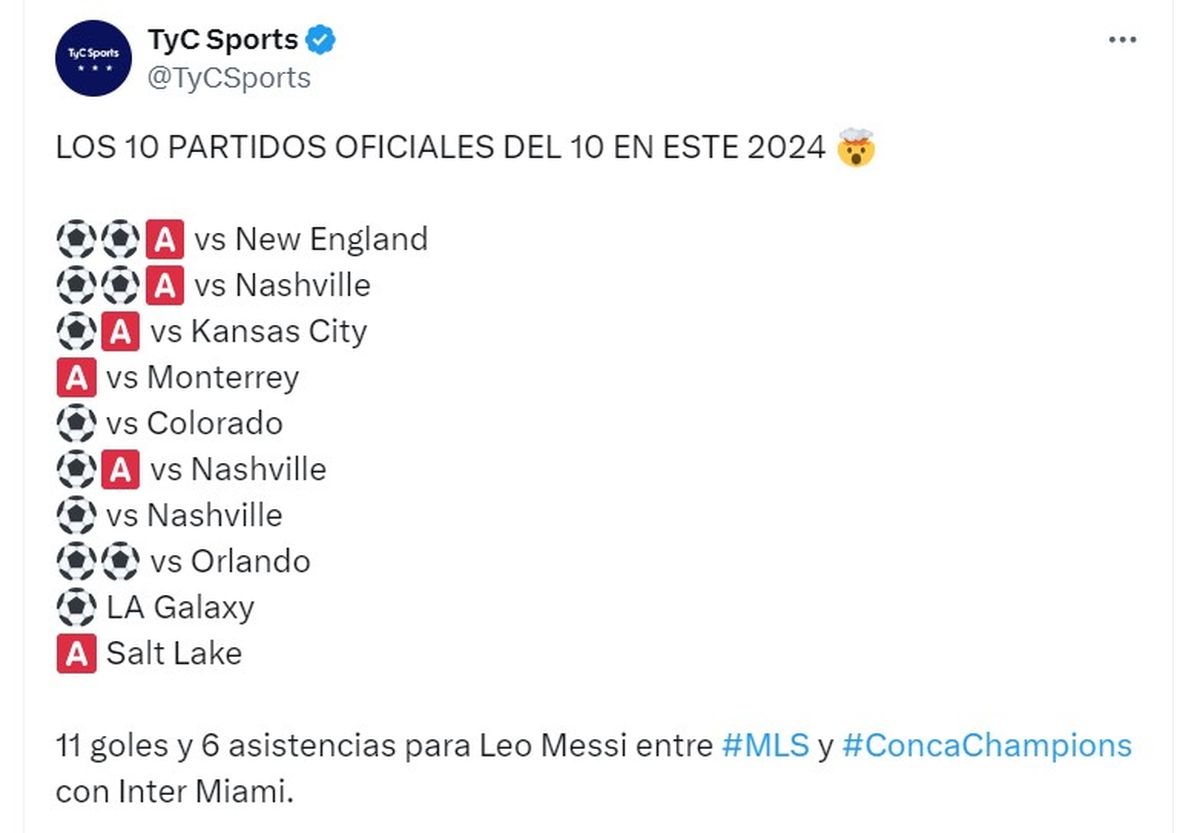Click the TyC Sports profile avatar
1200x833 pixels.
coord(93,58)
